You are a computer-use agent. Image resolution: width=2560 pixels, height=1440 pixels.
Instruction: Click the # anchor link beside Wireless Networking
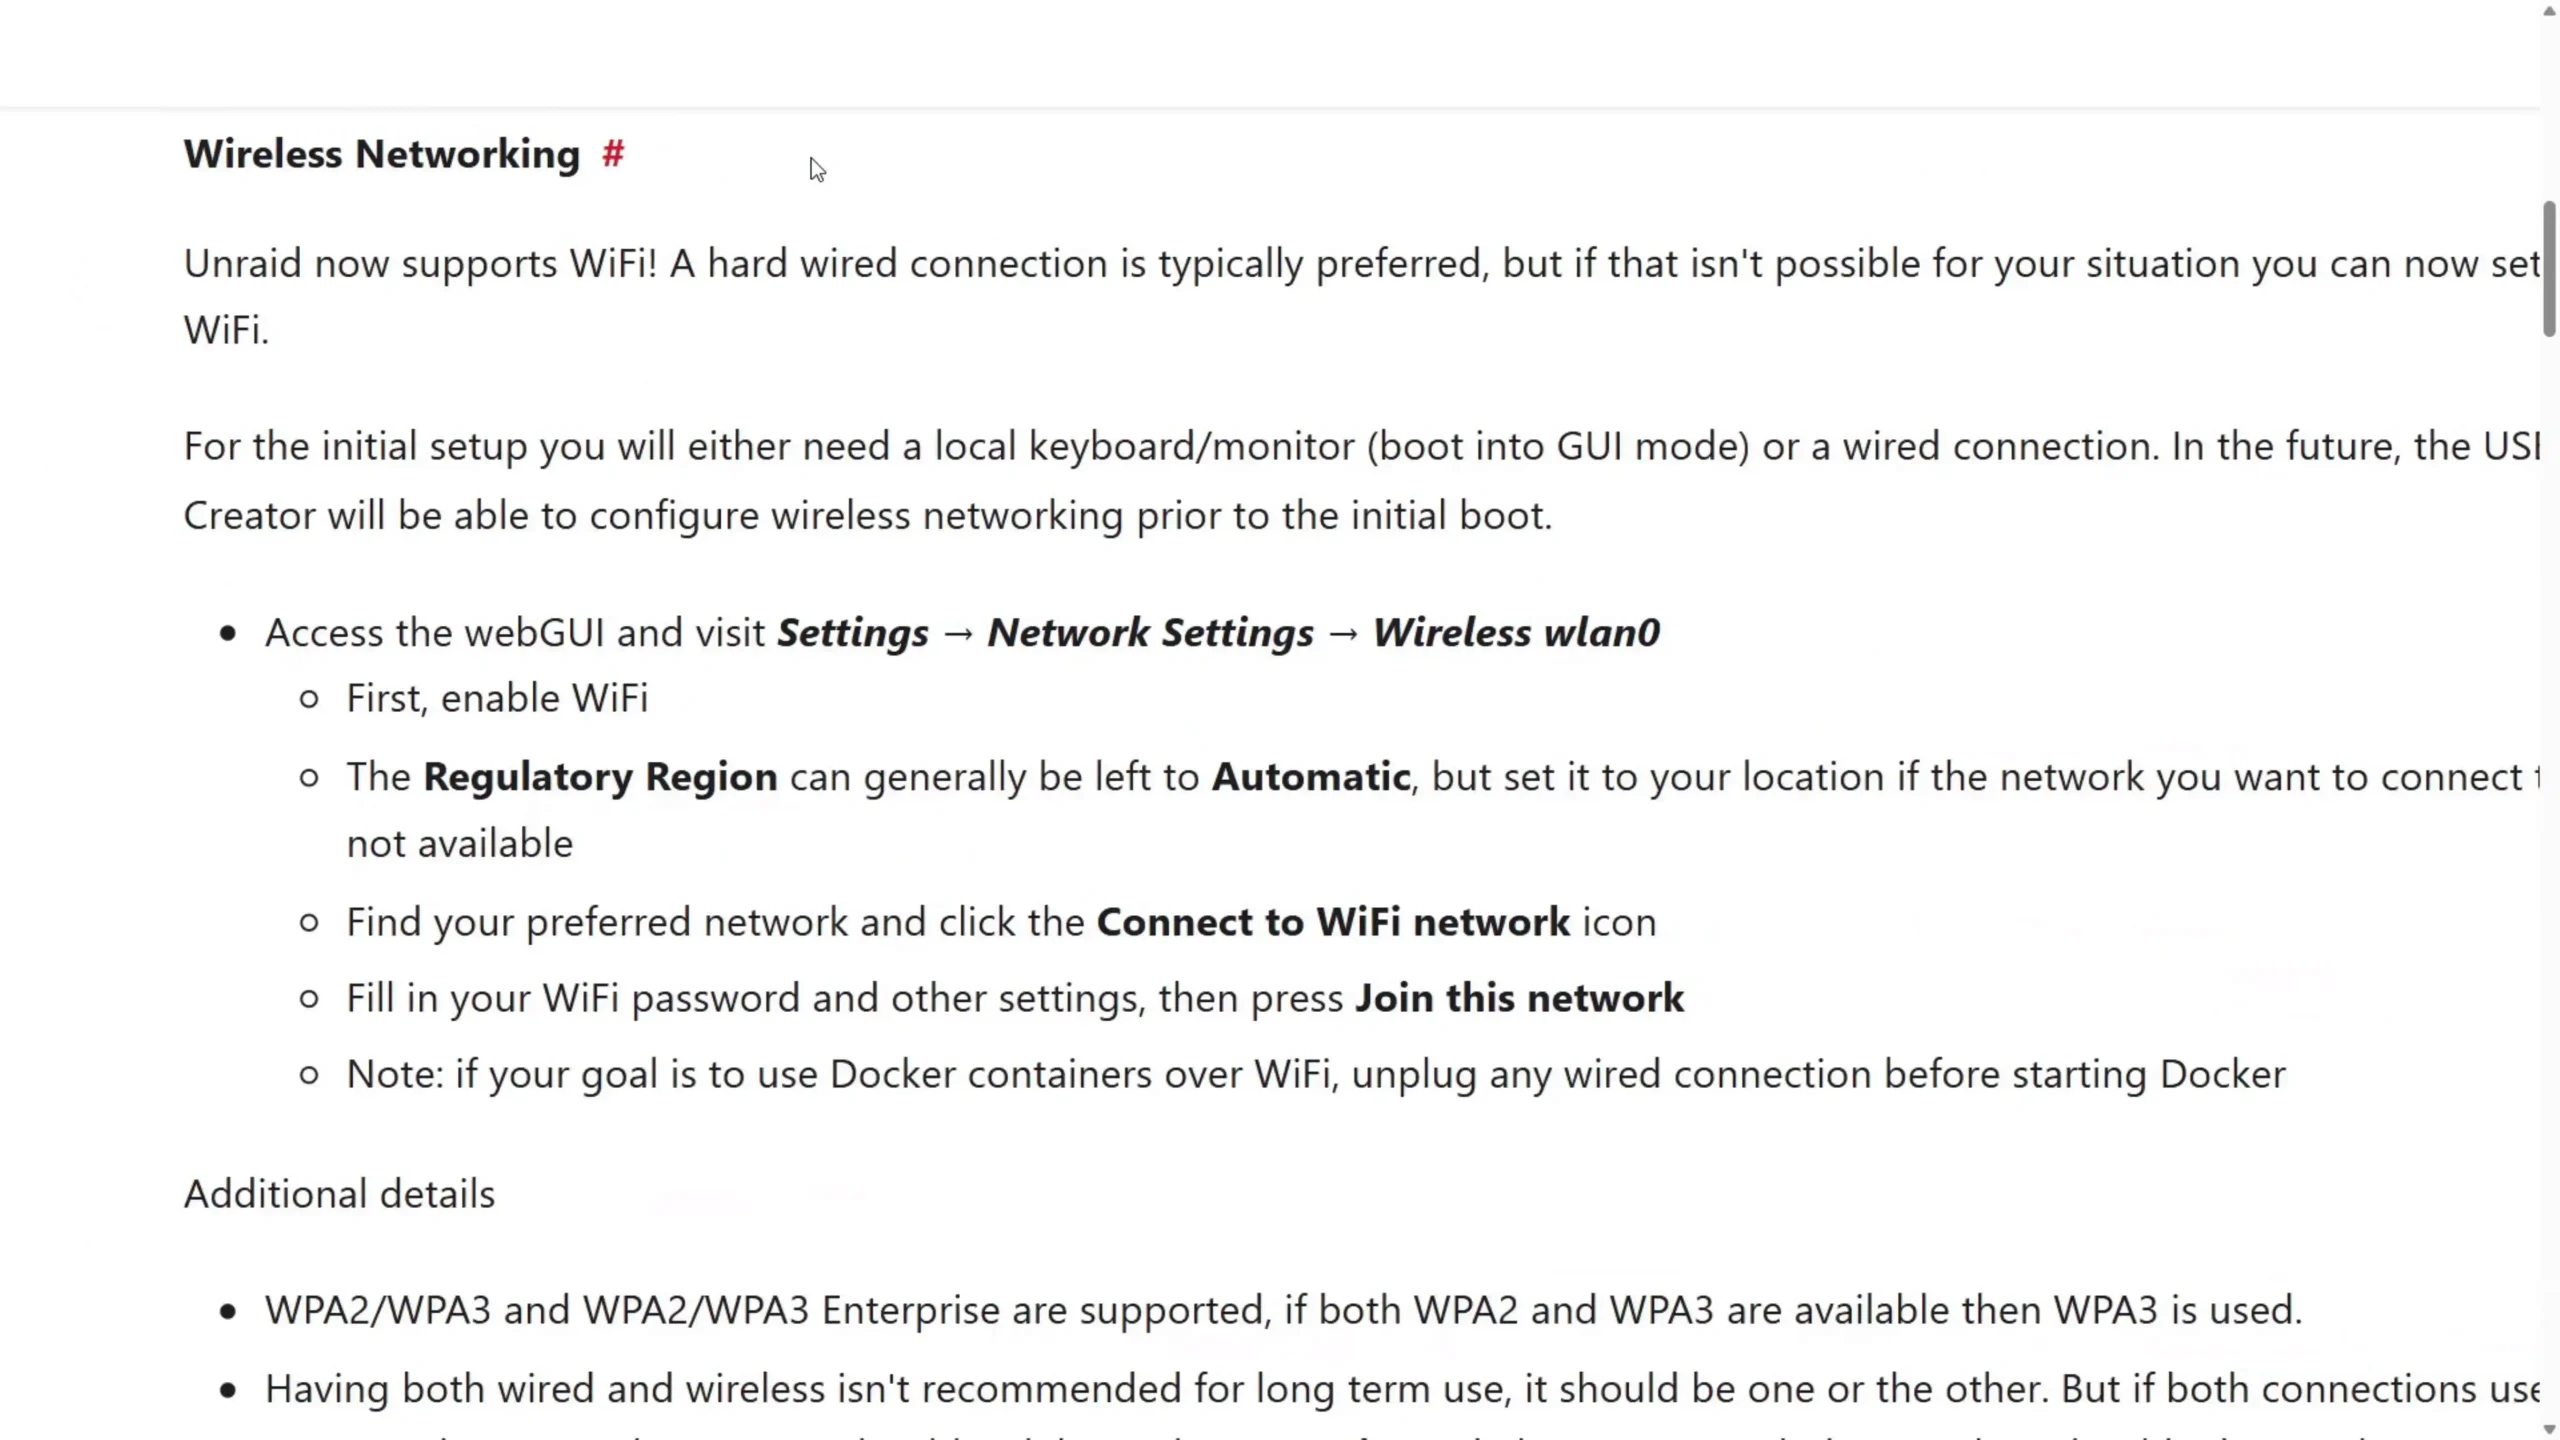613,154
